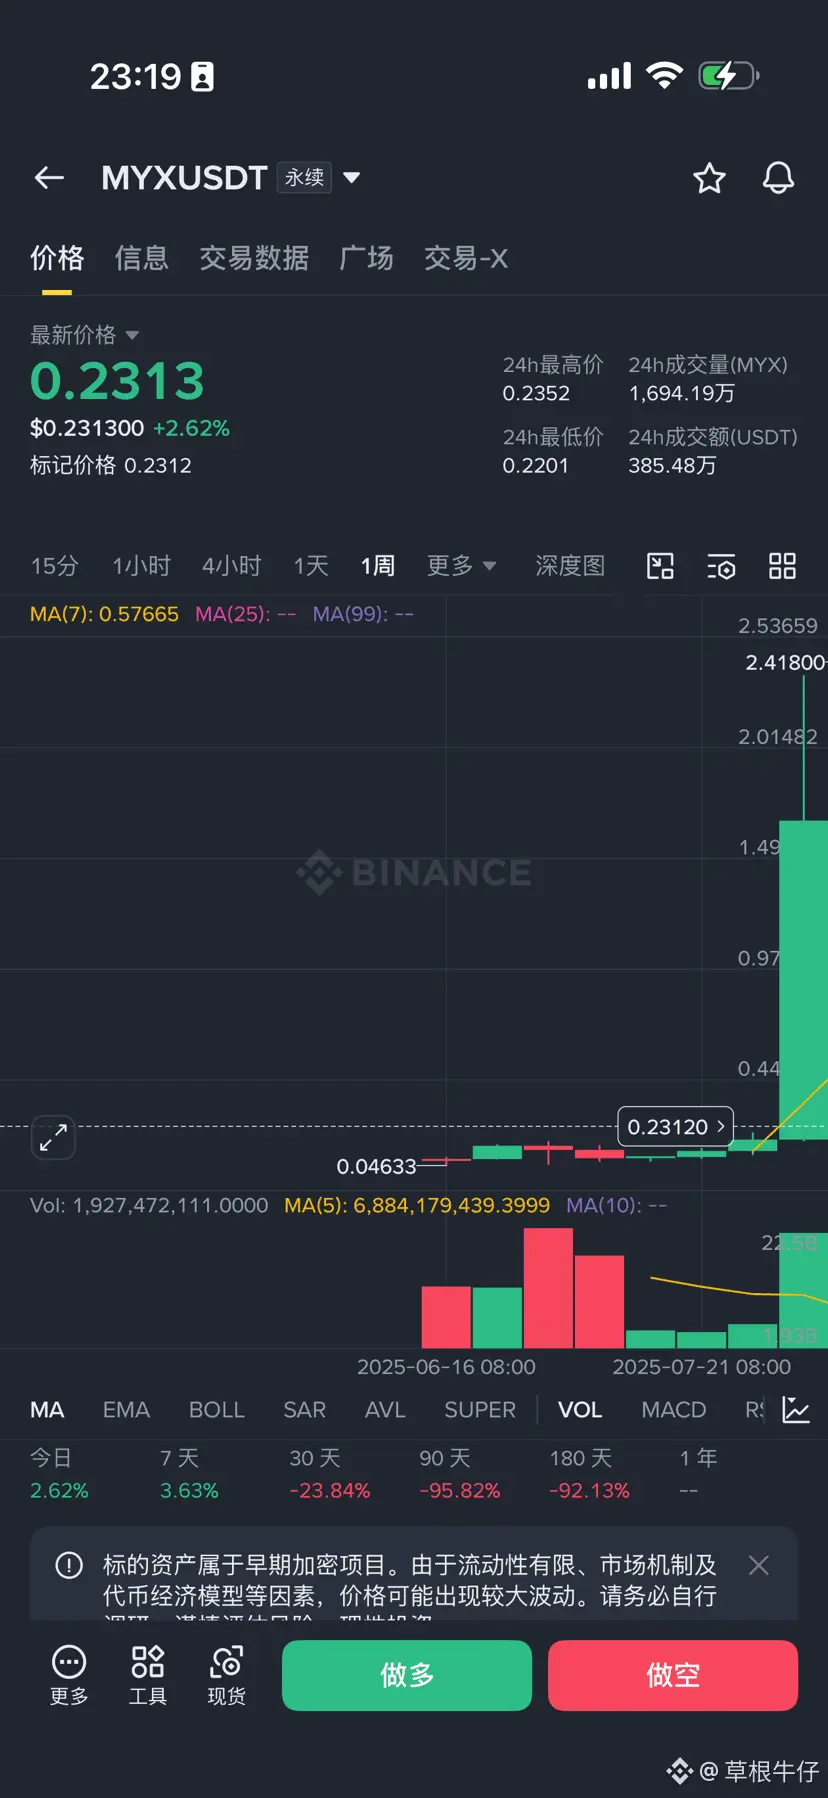
Task: Select the 1周 chart interval
Action: tap(378, 566)
